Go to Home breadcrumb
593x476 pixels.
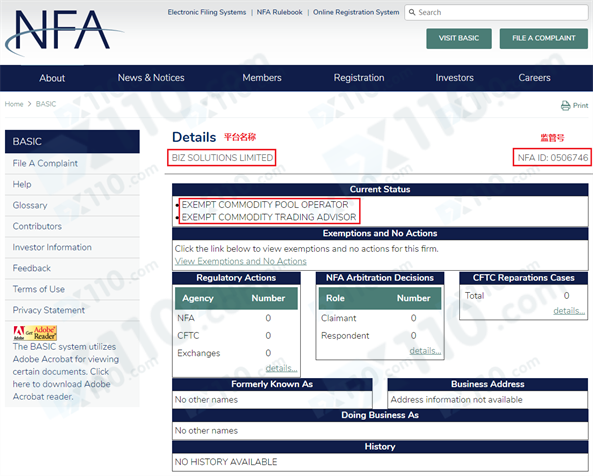click(14, 104)
